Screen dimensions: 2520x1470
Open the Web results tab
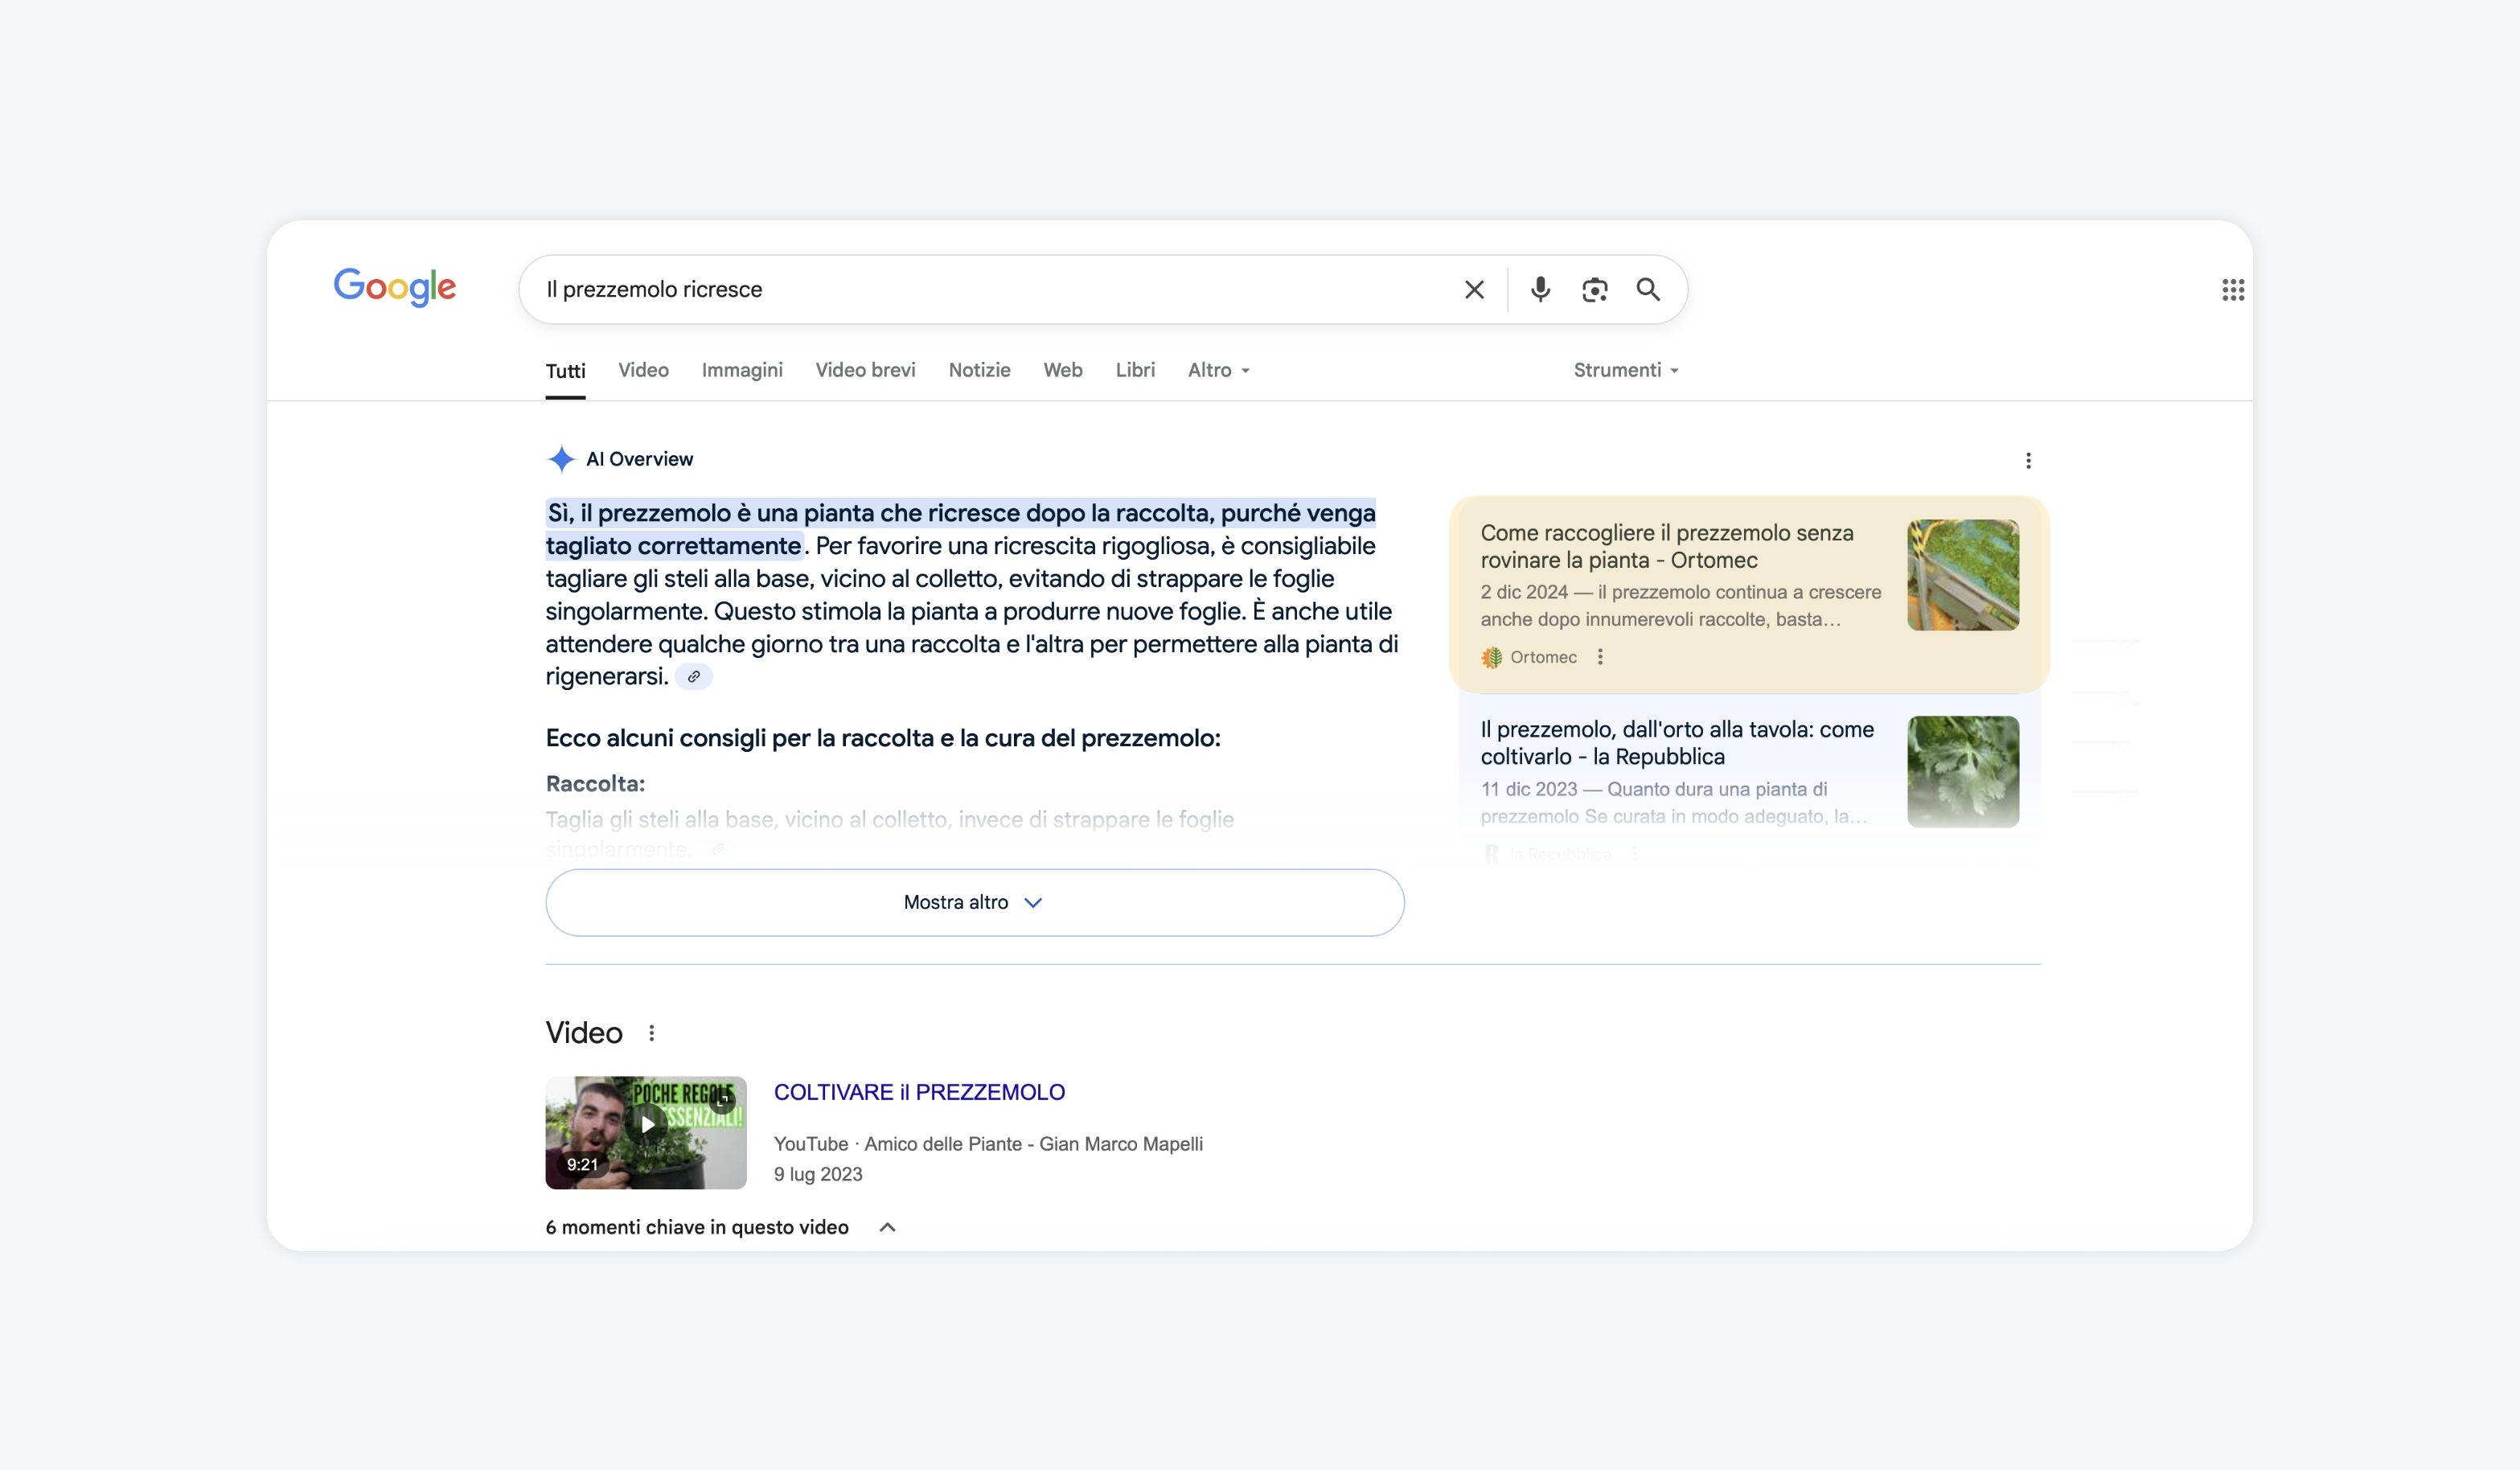(x=1063, y=370)
